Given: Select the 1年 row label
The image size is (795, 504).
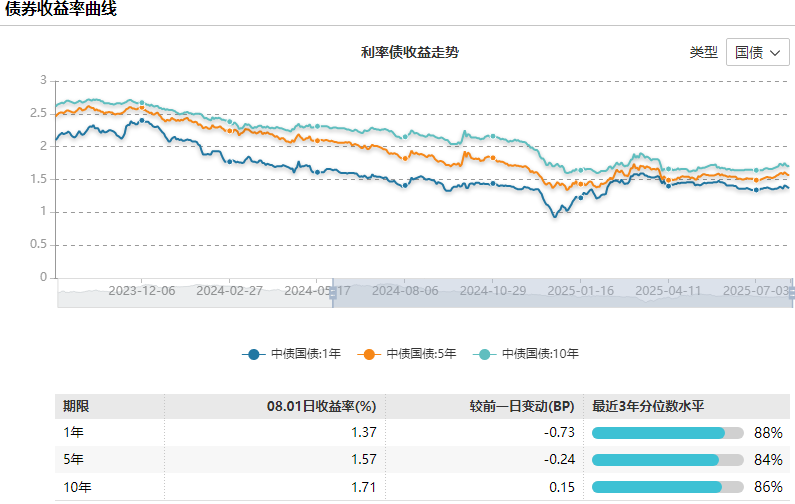Looking at the screenshot, I should click(x=74, y=433).
